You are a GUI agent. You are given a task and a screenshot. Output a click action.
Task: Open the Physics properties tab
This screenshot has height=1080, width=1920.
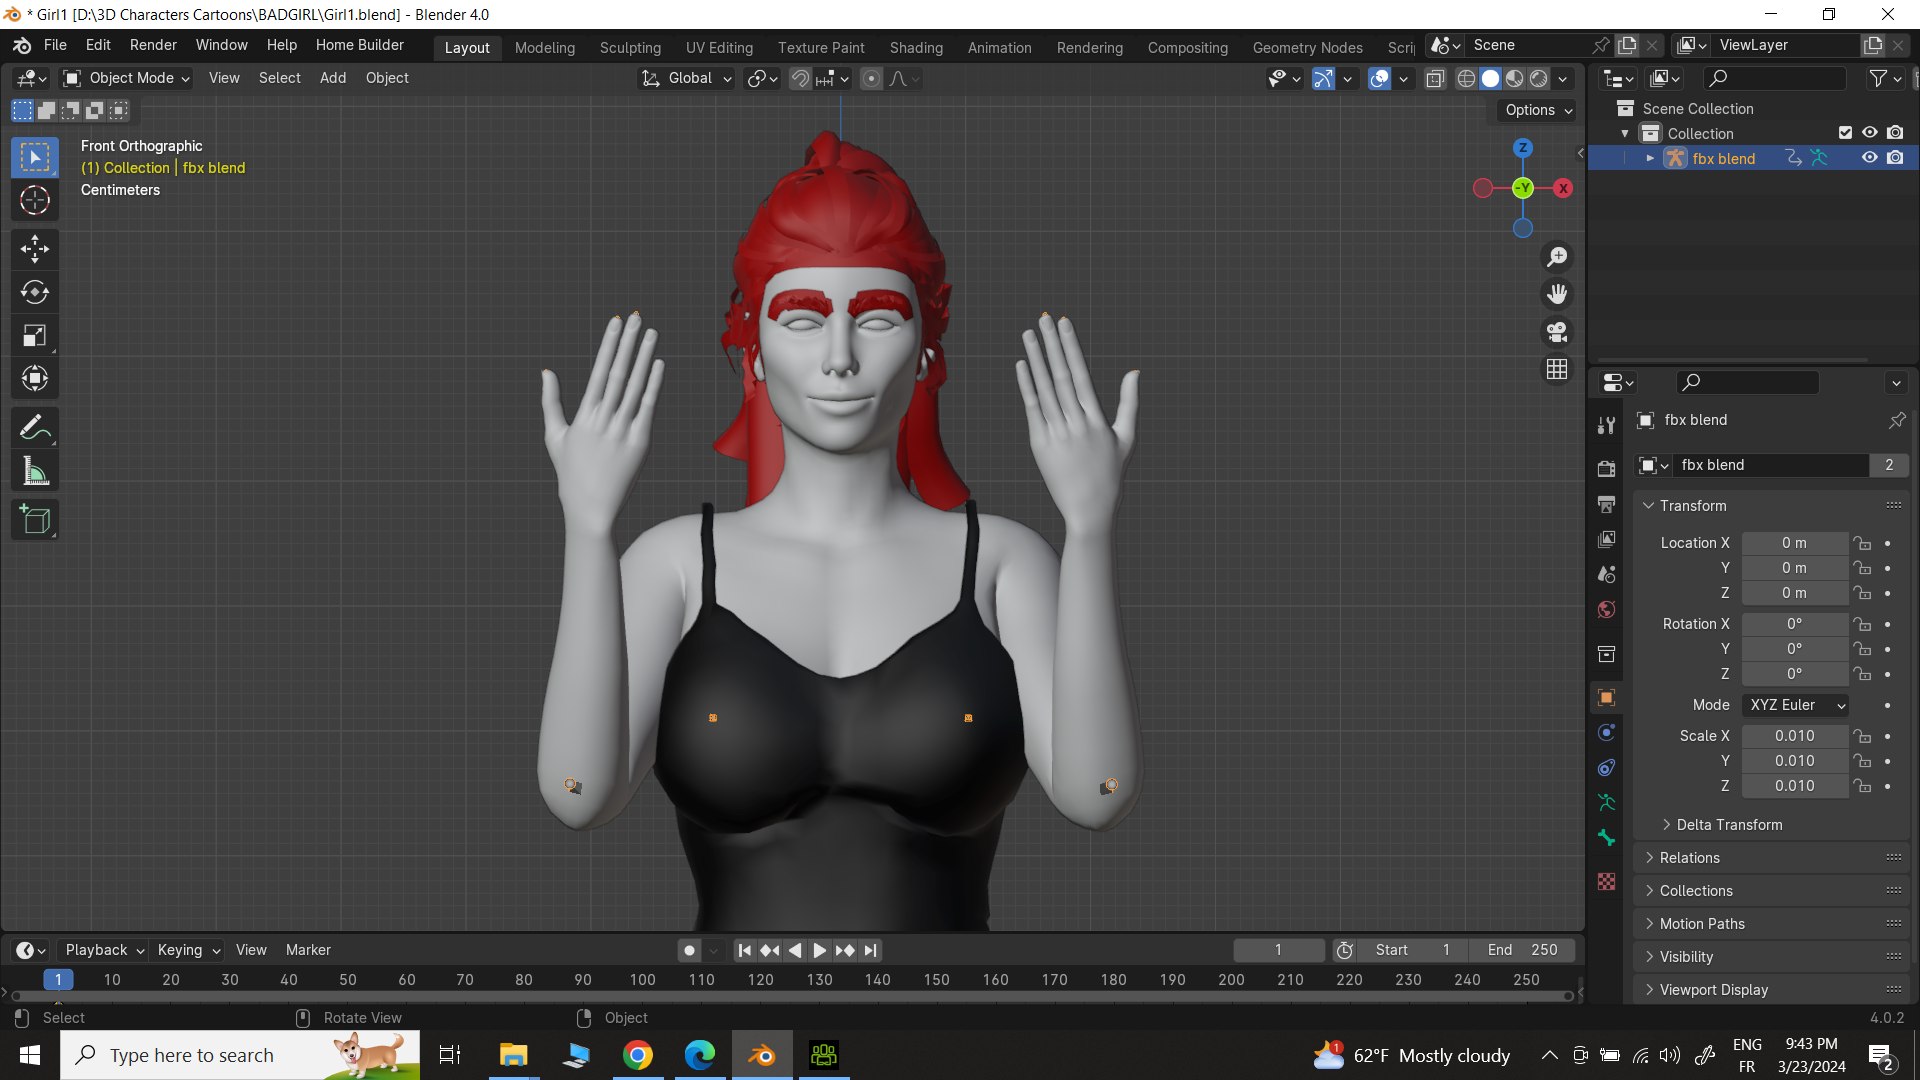(x=1606, y=733)
